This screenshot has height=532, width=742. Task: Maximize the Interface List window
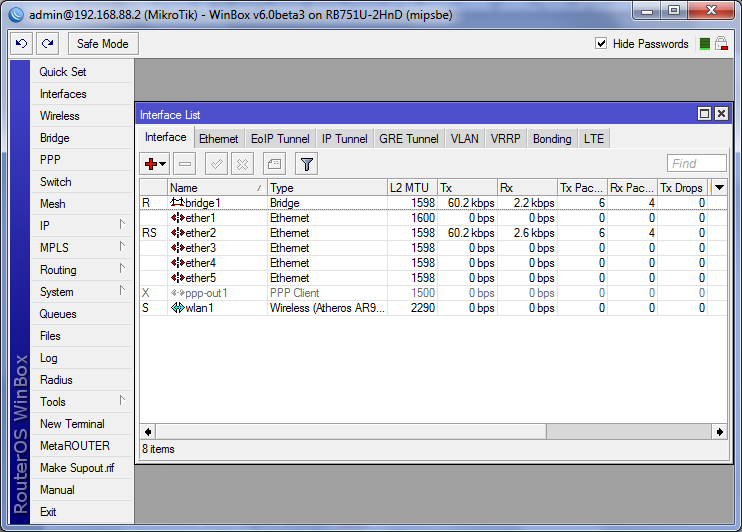pos(705,114)
